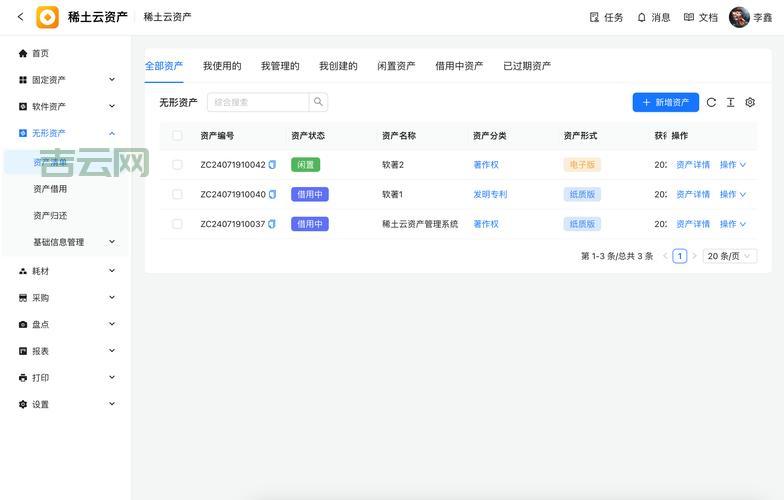784x500 pixels.
Task: Click page number 1 in pagination
Action: pos(680,256)
